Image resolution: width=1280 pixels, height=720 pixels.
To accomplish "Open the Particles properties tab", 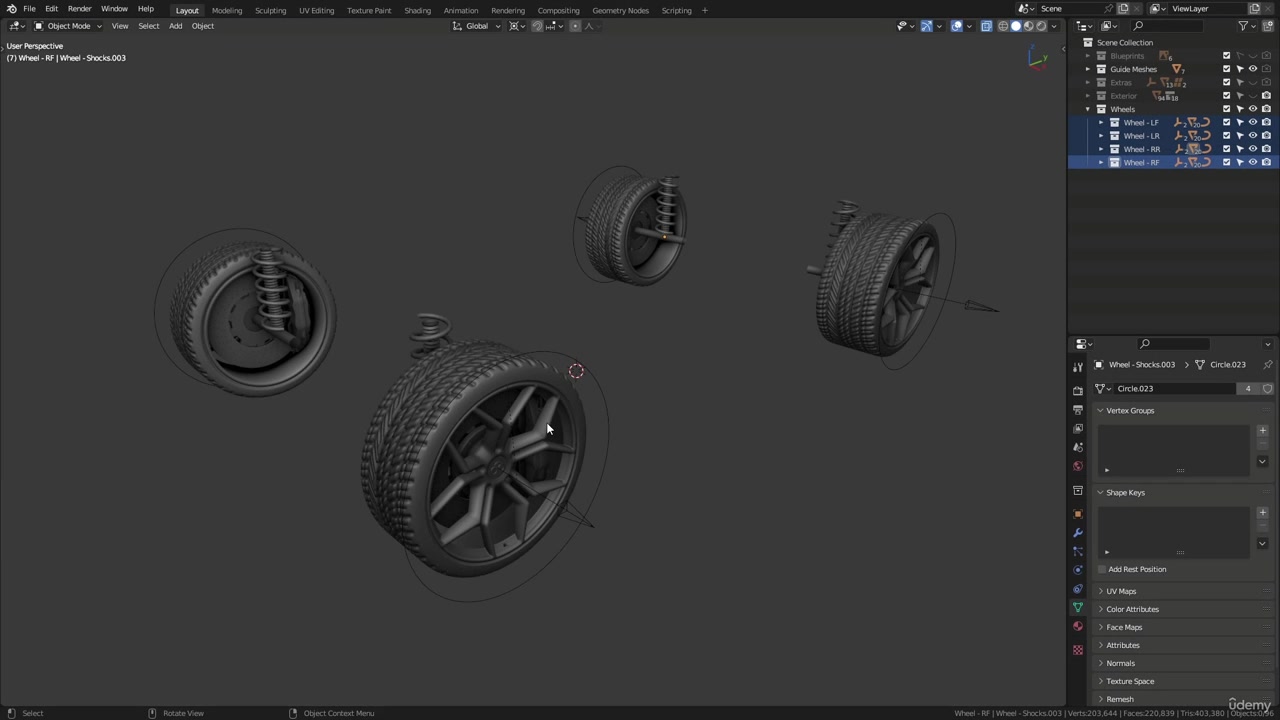I will click(1078, 551).
